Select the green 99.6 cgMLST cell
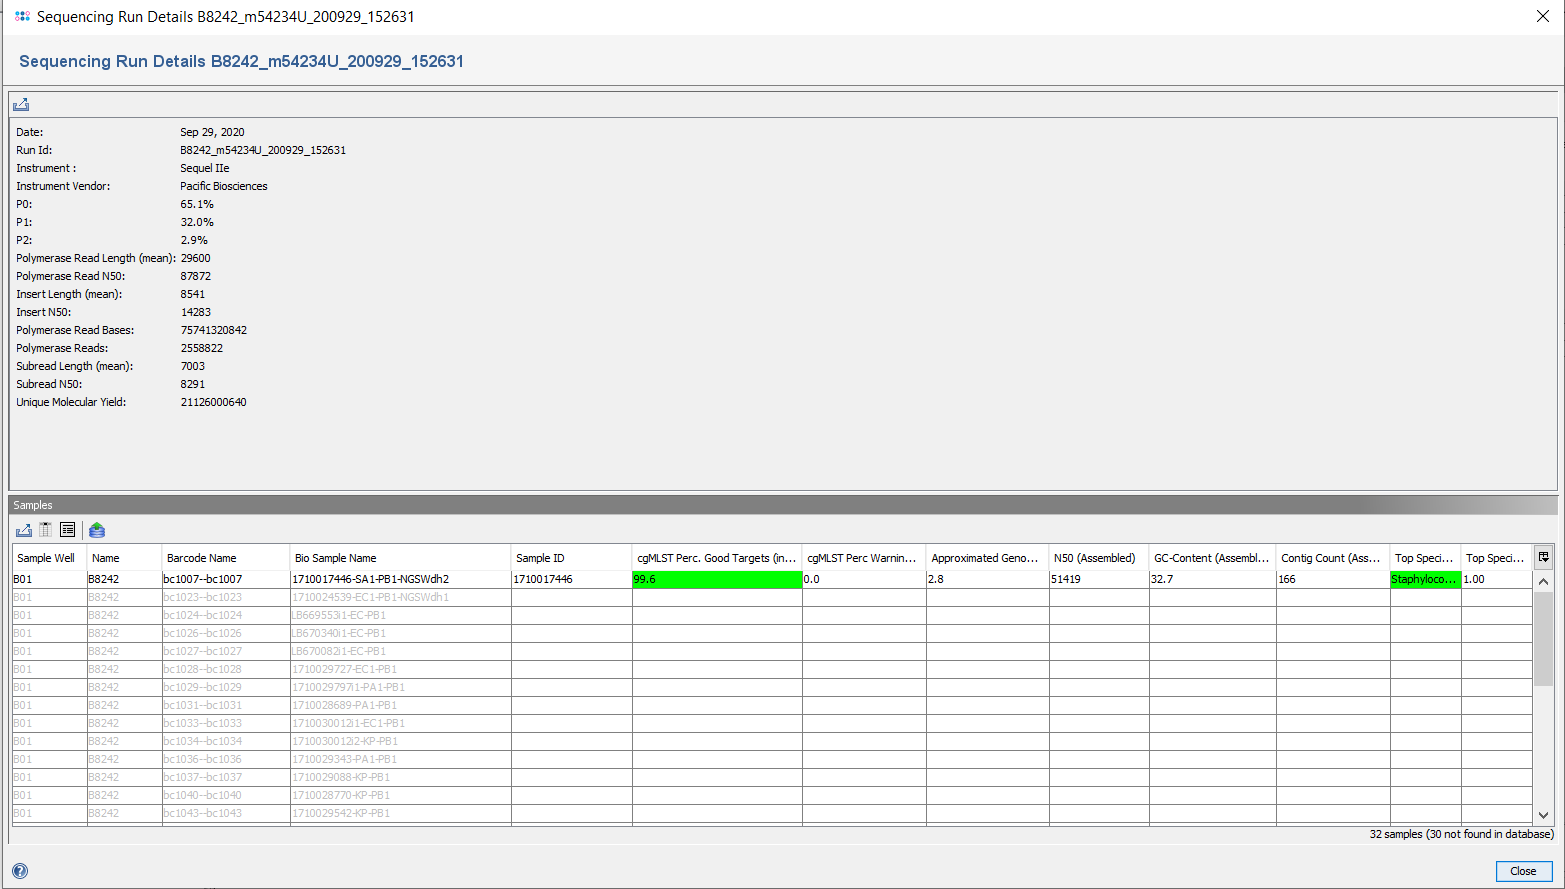 point(716,579)
